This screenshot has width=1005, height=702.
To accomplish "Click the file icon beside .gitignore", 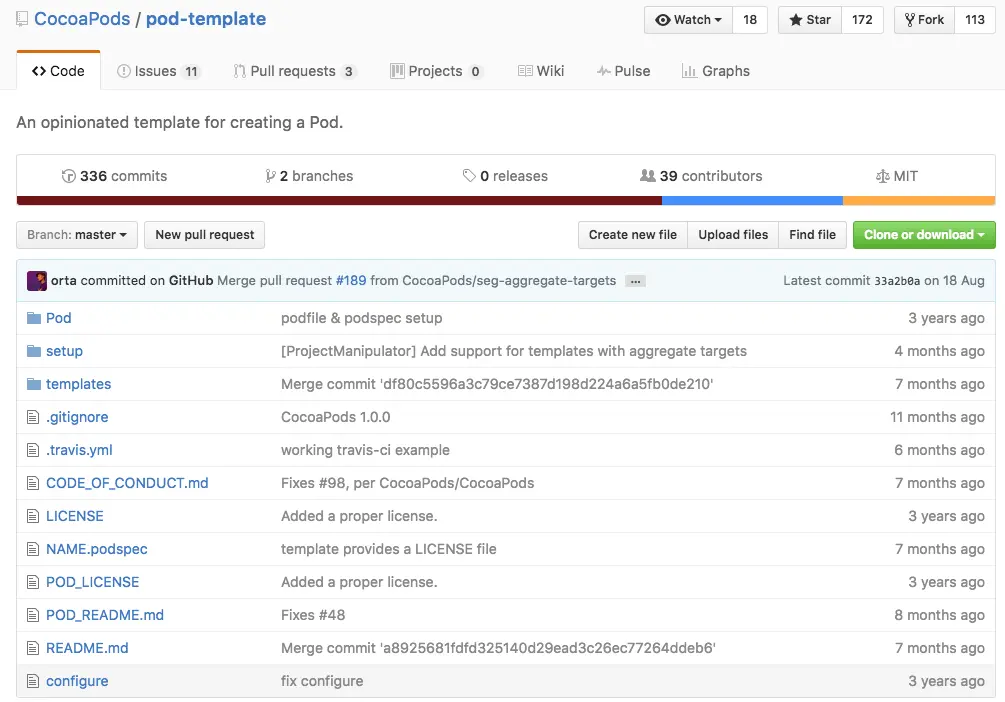I will point(34,417).
